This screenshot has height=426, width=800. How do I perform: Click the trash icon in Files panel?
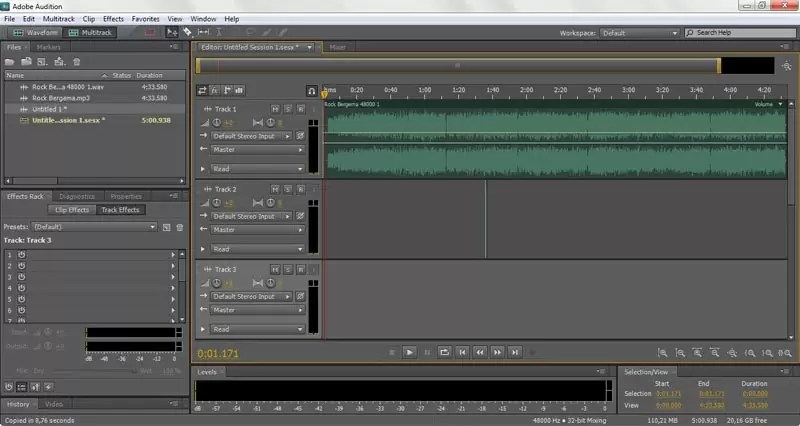[77, 62]
